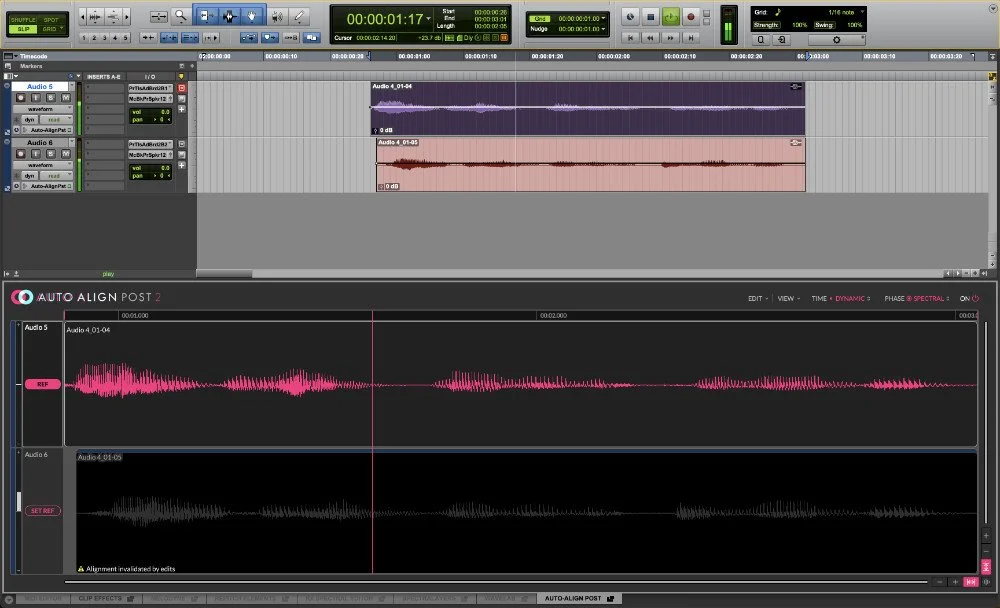Screen dimensions: 1000x608
Task: Mute the Audio 6 track
Action: (x=65, y=154)
